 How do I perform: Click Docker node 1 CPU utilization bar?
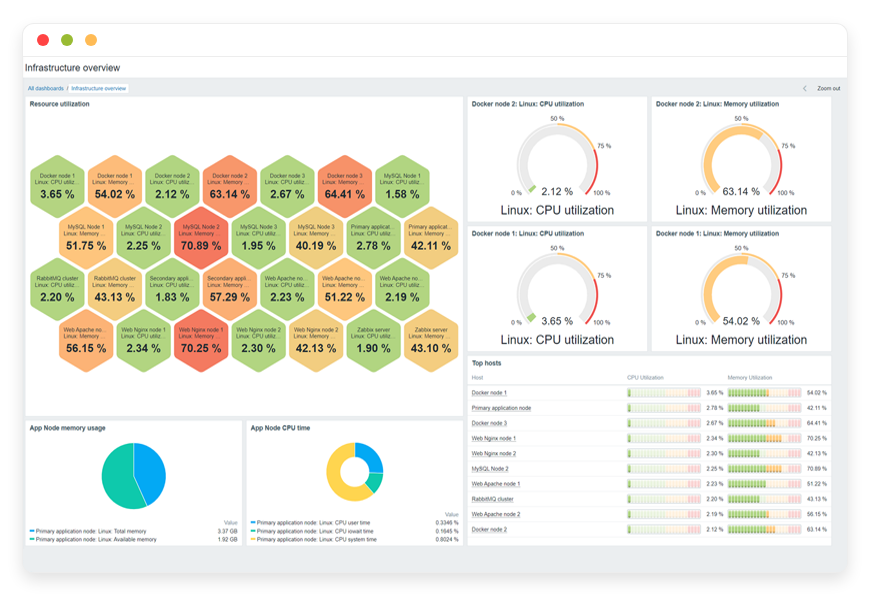point(664,393)
